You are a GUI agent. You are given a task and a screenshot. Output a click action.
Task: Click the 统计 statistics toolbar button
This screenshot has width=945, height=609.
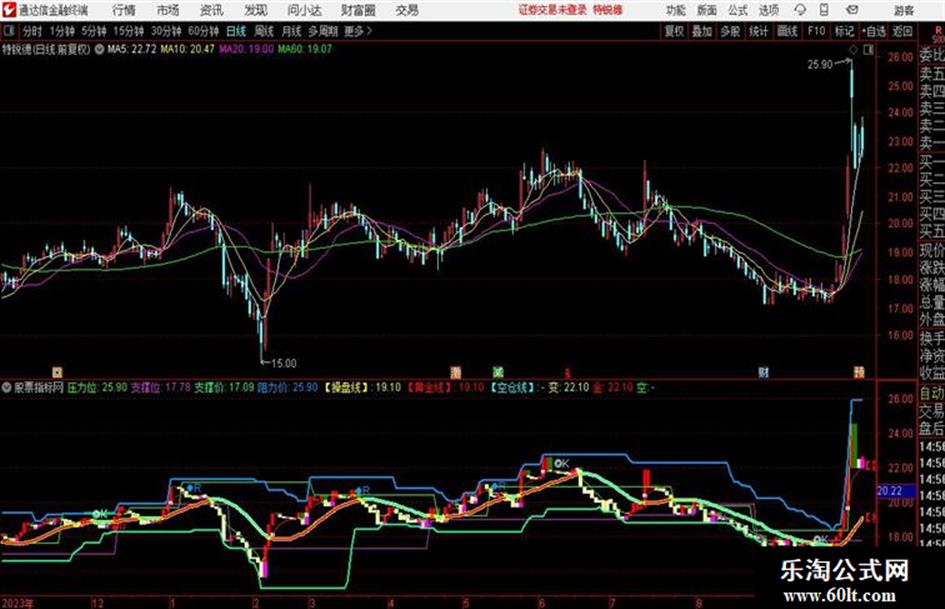point(758,31)
